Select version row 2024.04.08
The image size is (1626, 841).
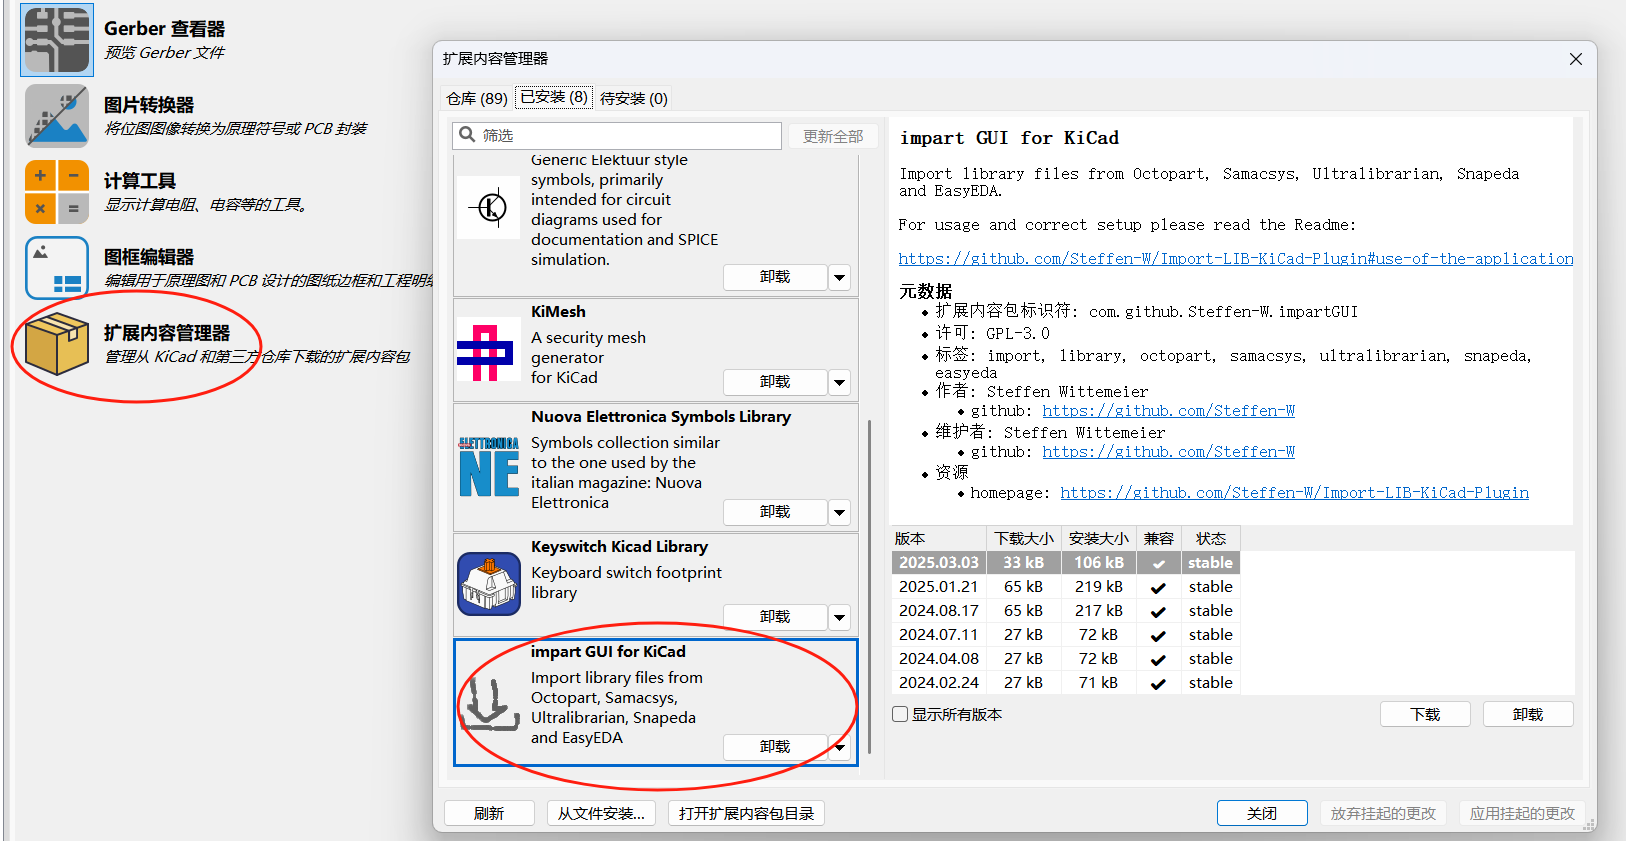click(x=1066, y=659)
